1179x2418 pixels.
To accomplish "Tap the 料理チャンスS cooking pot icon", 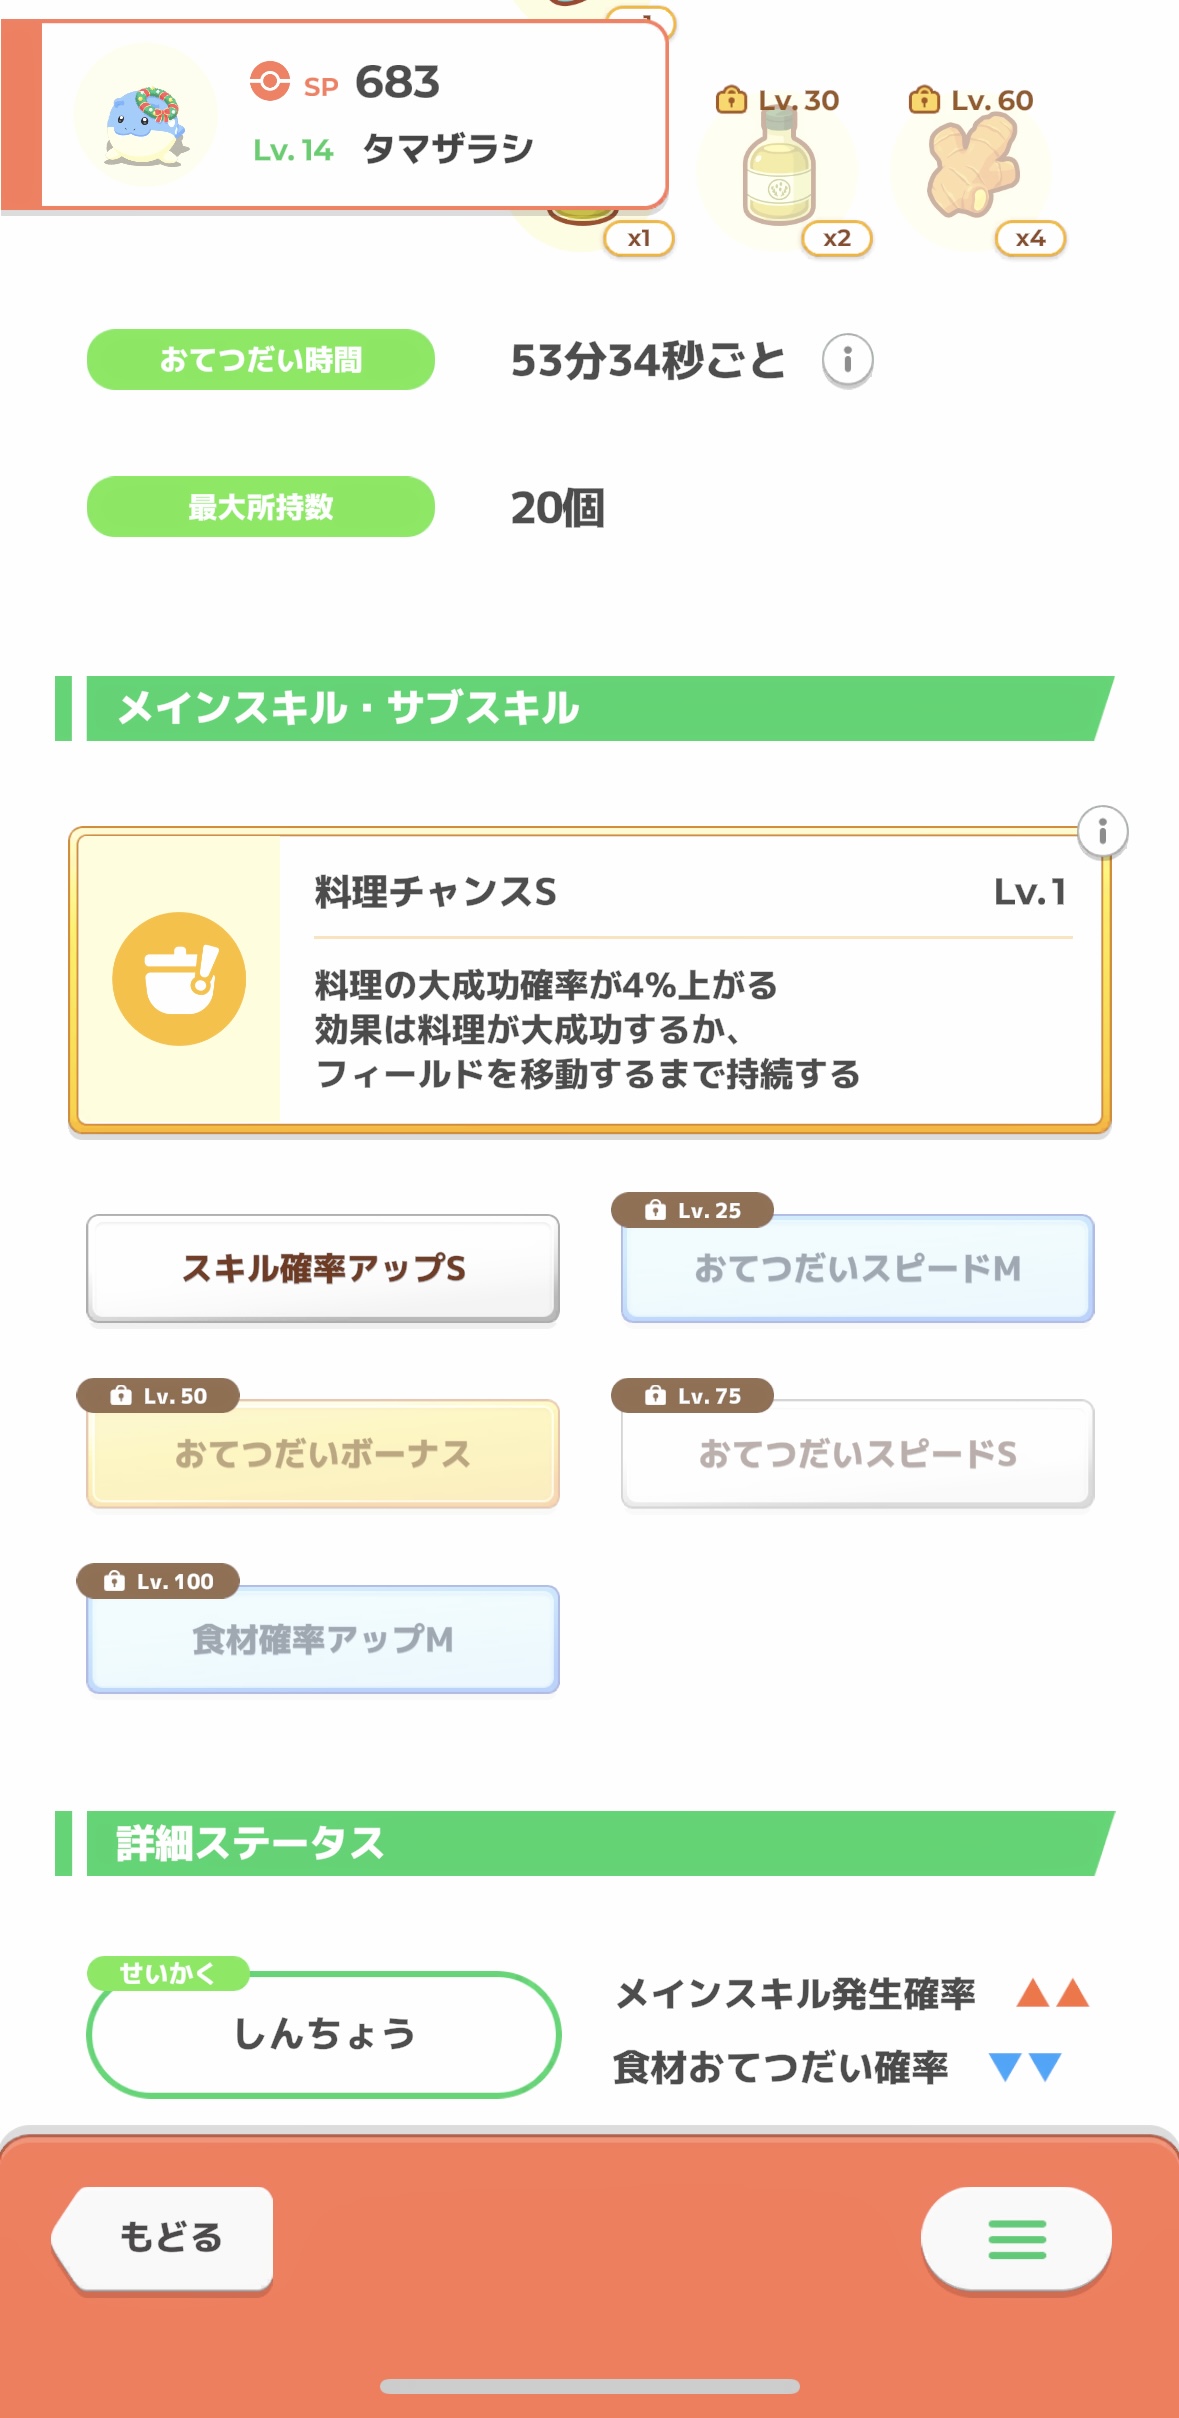I will [x=179, y=979].
